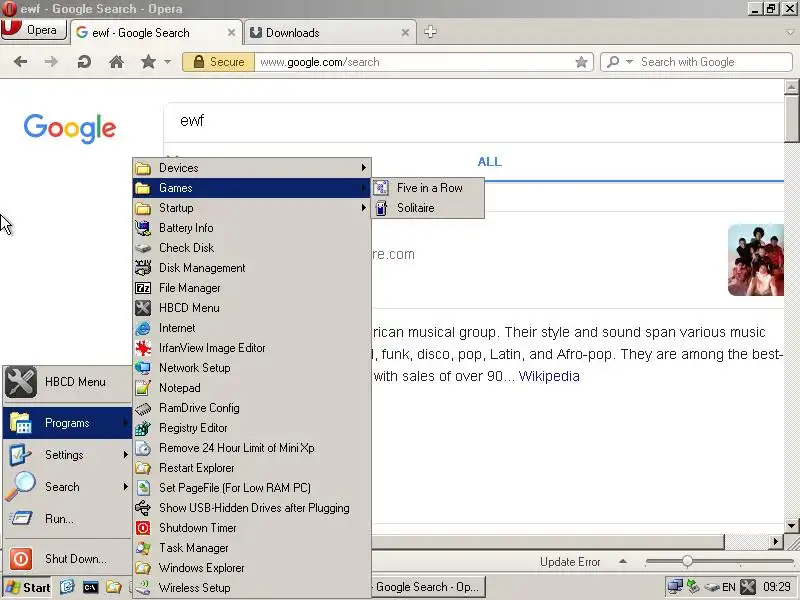Go to the home page
Screen dimensions: 800x600
pyautogui.click(x=116, y=62)
